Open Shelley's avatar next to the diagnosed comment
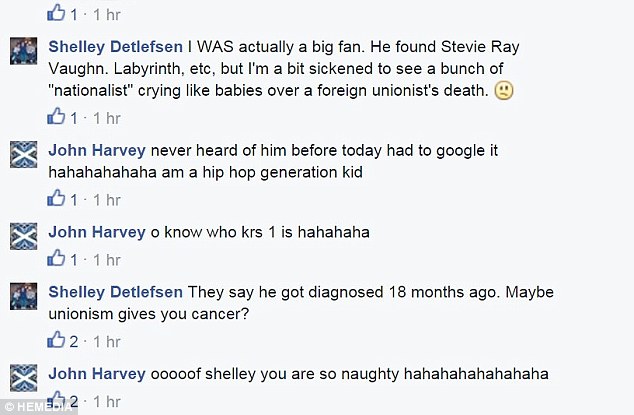Viewport: 634px width, 415px height. tap(23, 296)
